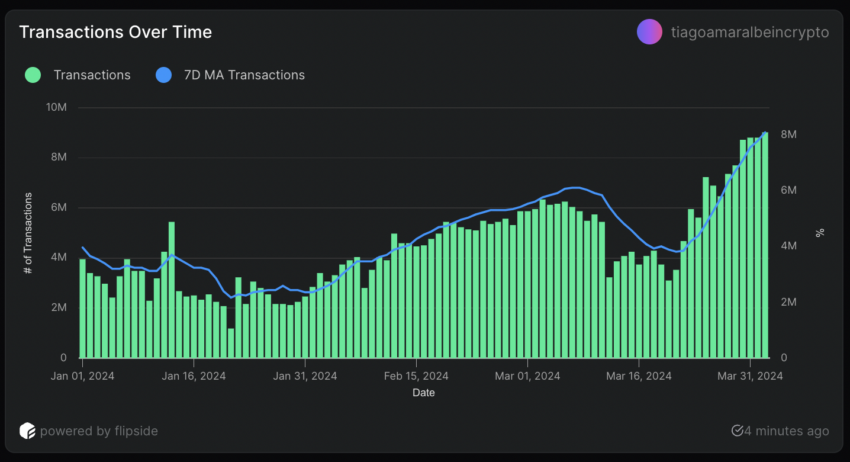Click the Jan 16, 2024 axis label
Screen dimensions: 850x462
193,376
